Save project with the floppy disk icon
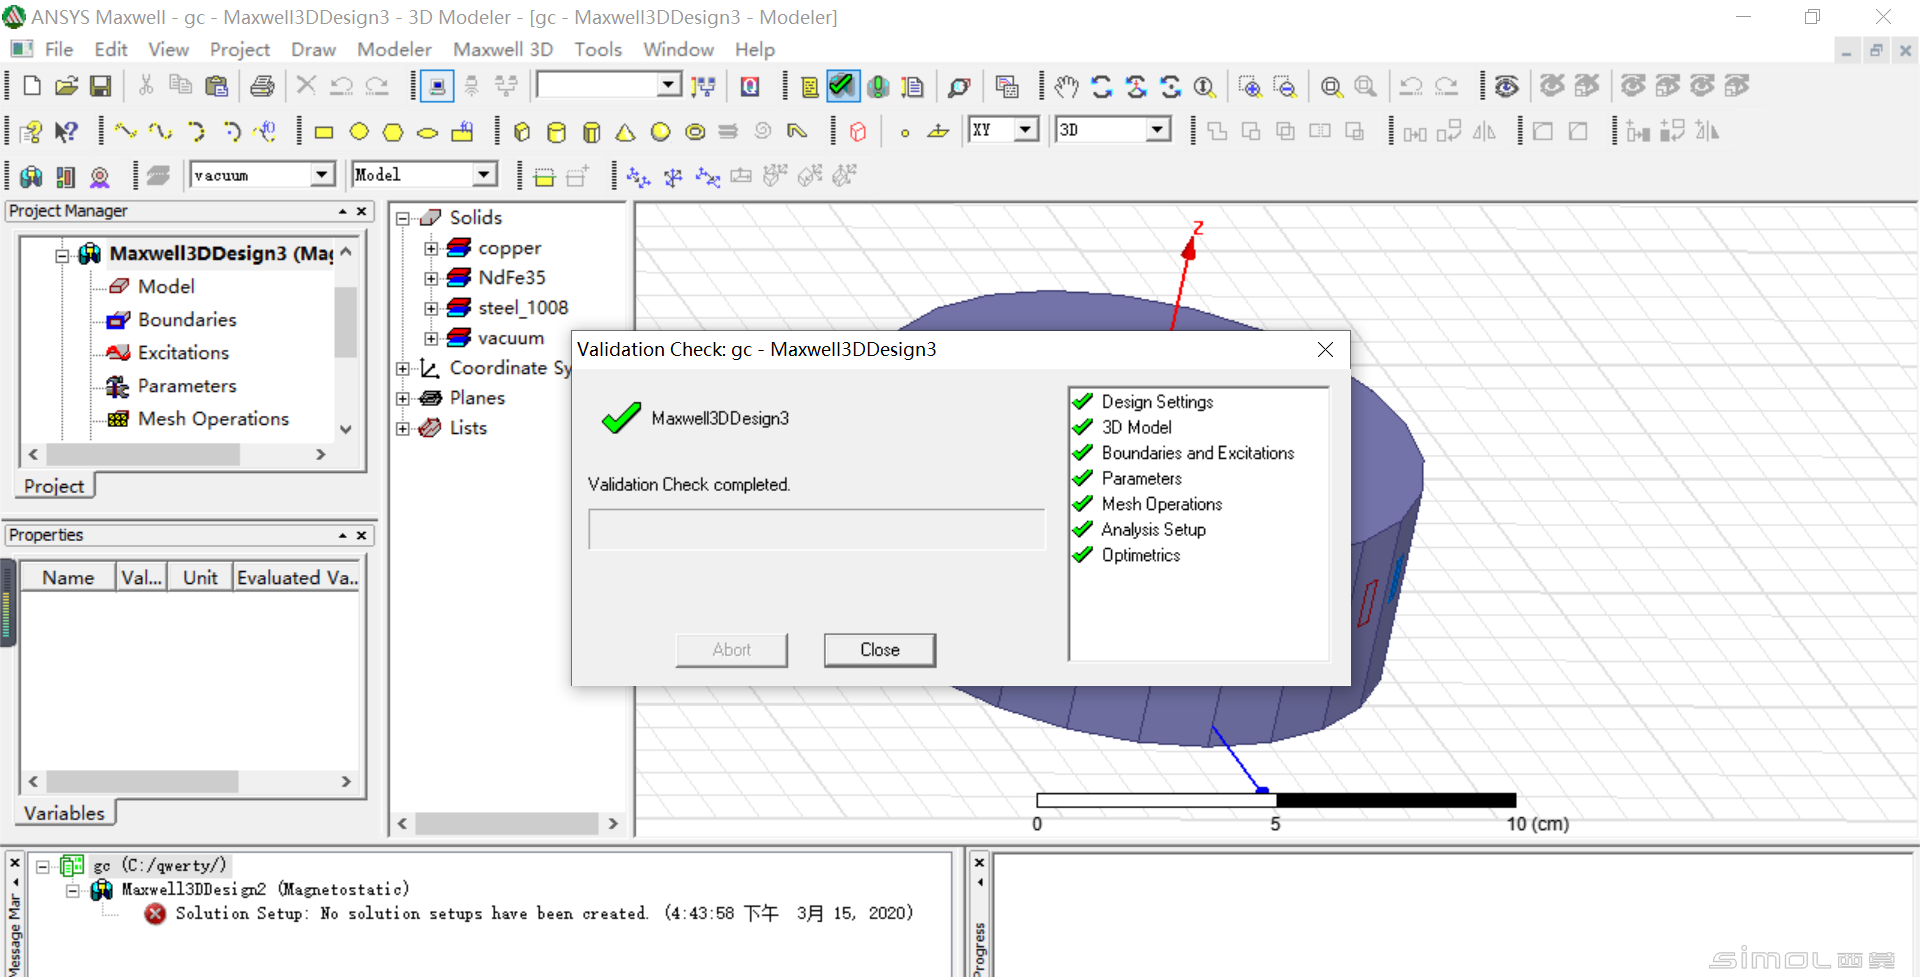This screenshot has height=977, width=1920. 100,87
